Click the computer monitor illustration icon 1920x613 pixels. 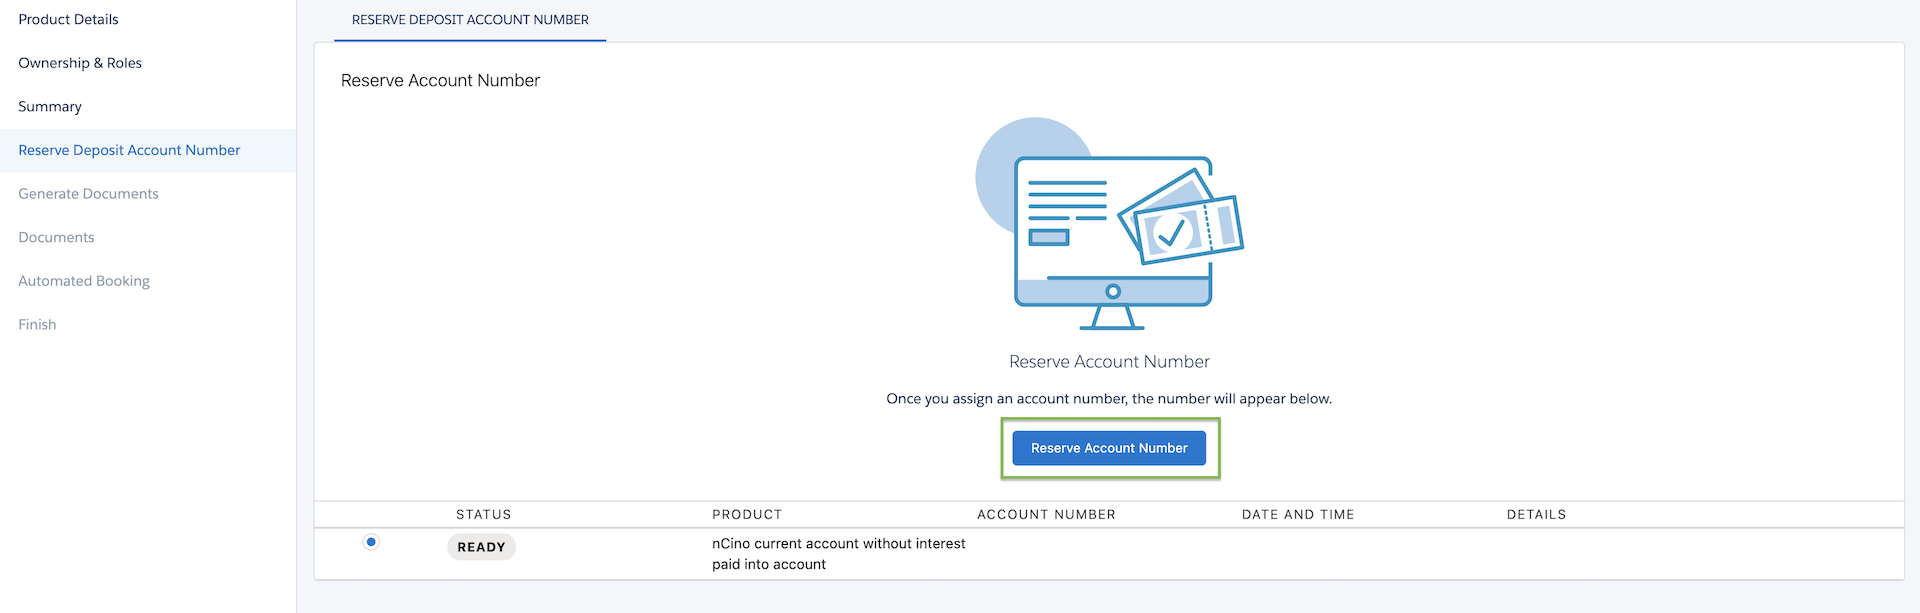coord(1110,230)
